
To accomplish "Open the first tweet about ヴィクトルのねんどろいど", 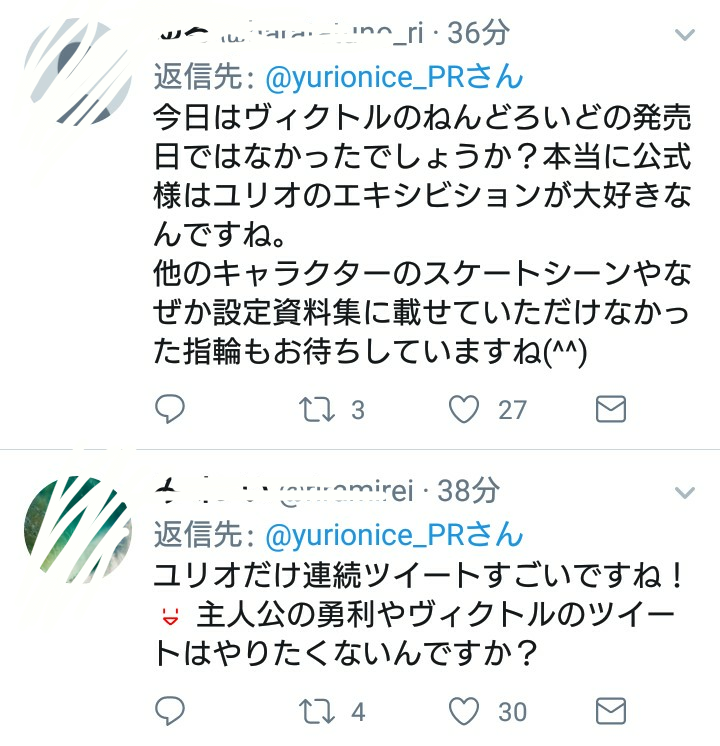I will [x=422, y=235].
